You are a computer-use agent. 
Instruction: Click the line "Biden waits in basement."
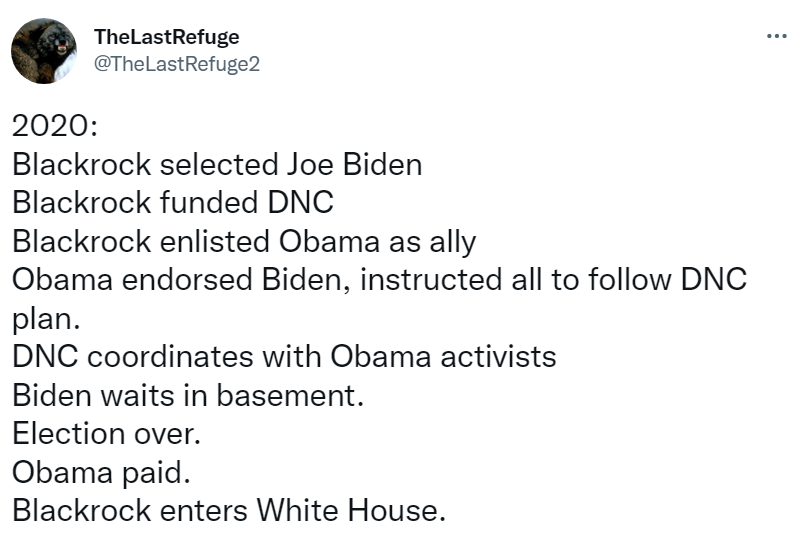[x=188, y=395]
